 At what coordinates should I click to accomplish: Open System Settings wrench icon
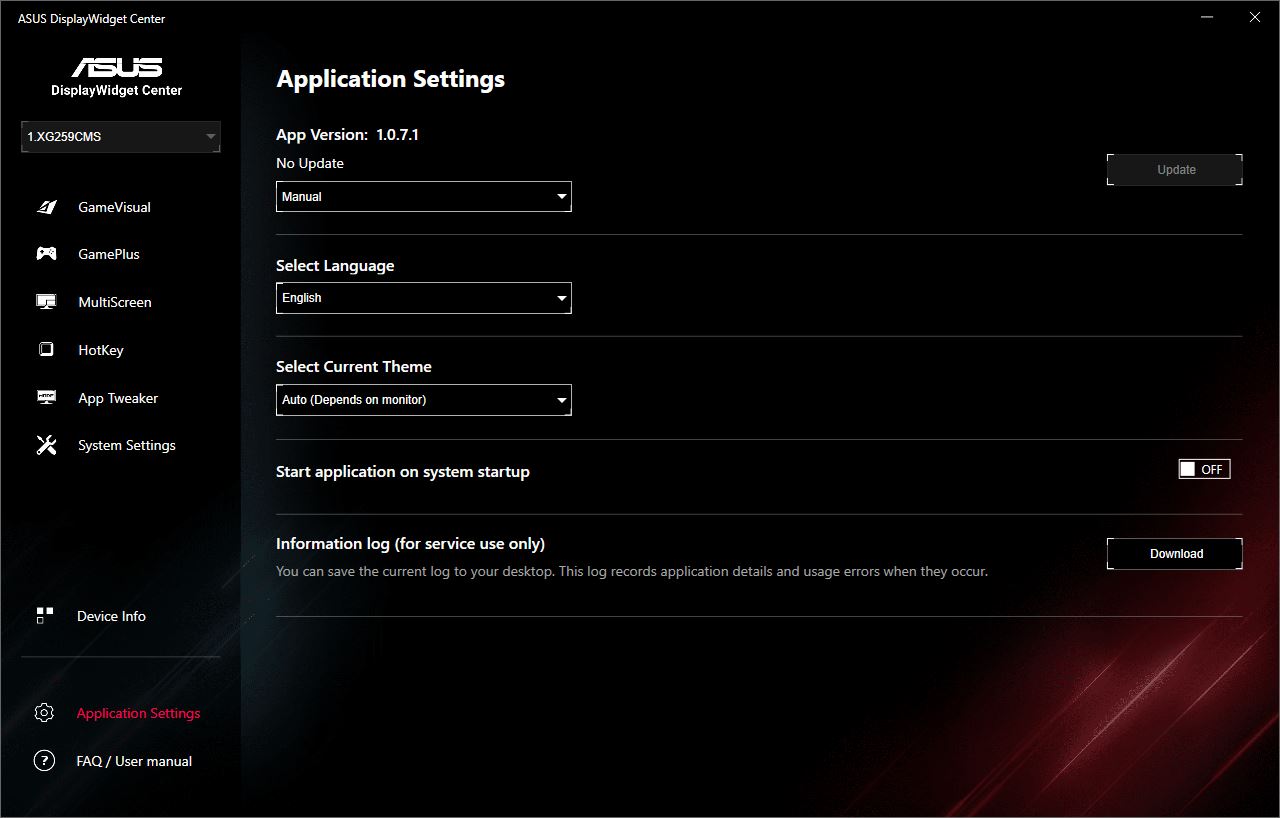click(46, 445)
